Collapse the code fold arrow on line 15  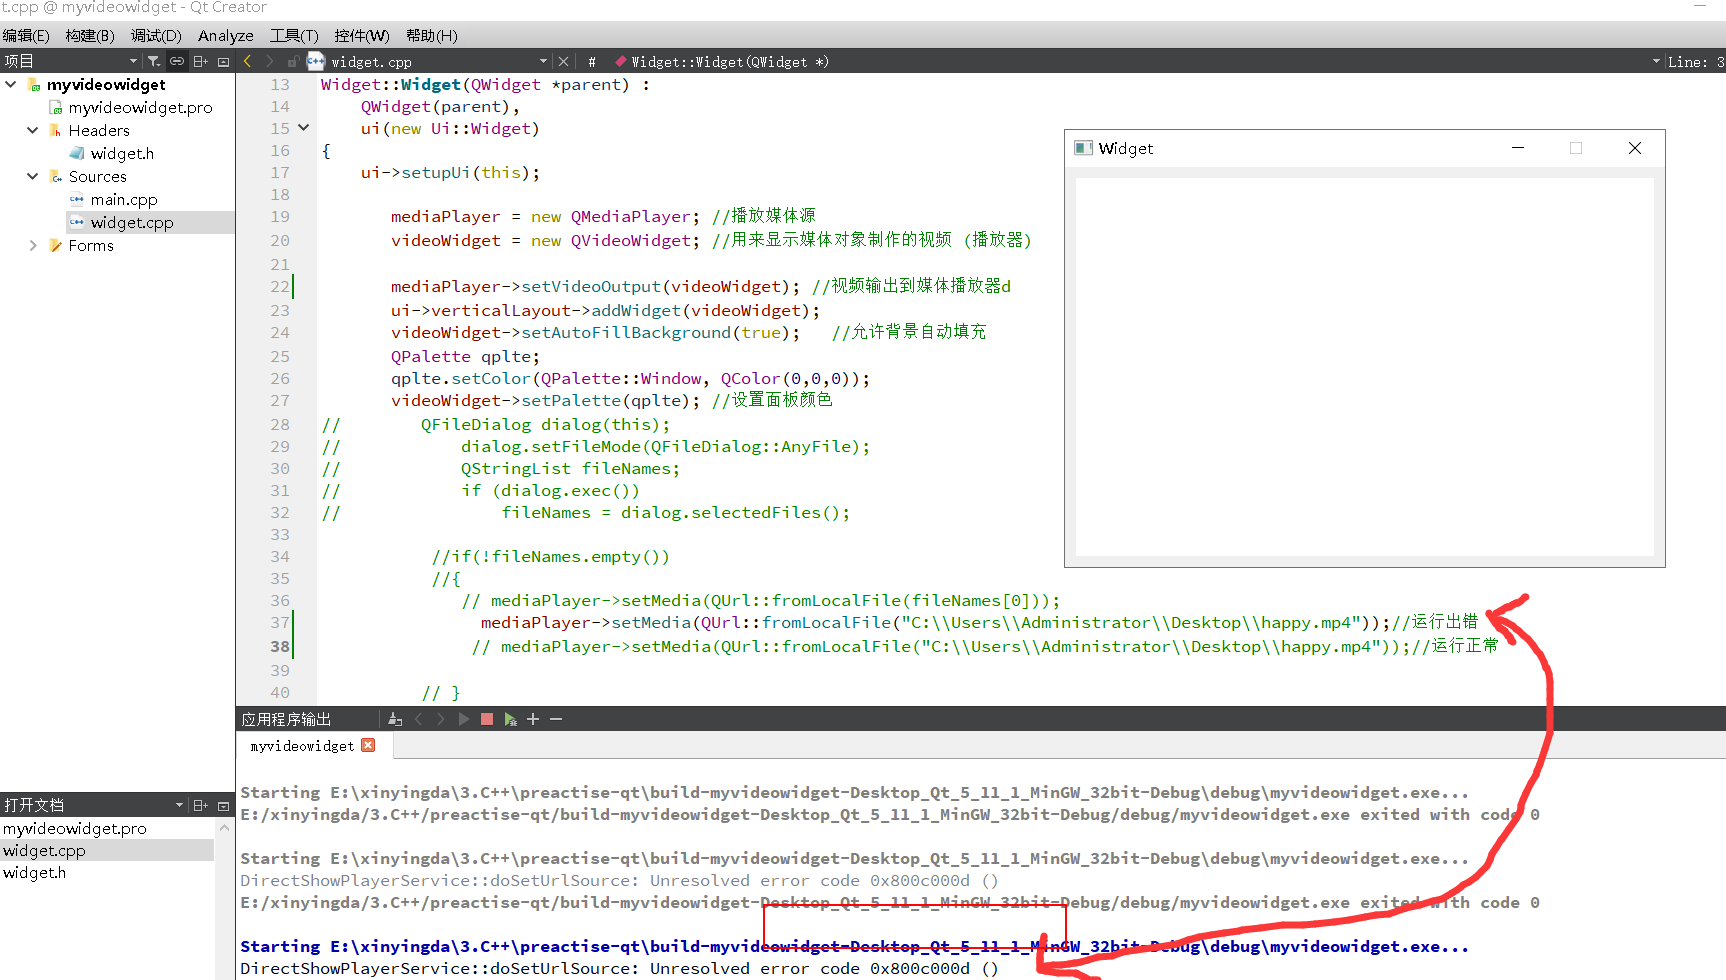[303, 127]
